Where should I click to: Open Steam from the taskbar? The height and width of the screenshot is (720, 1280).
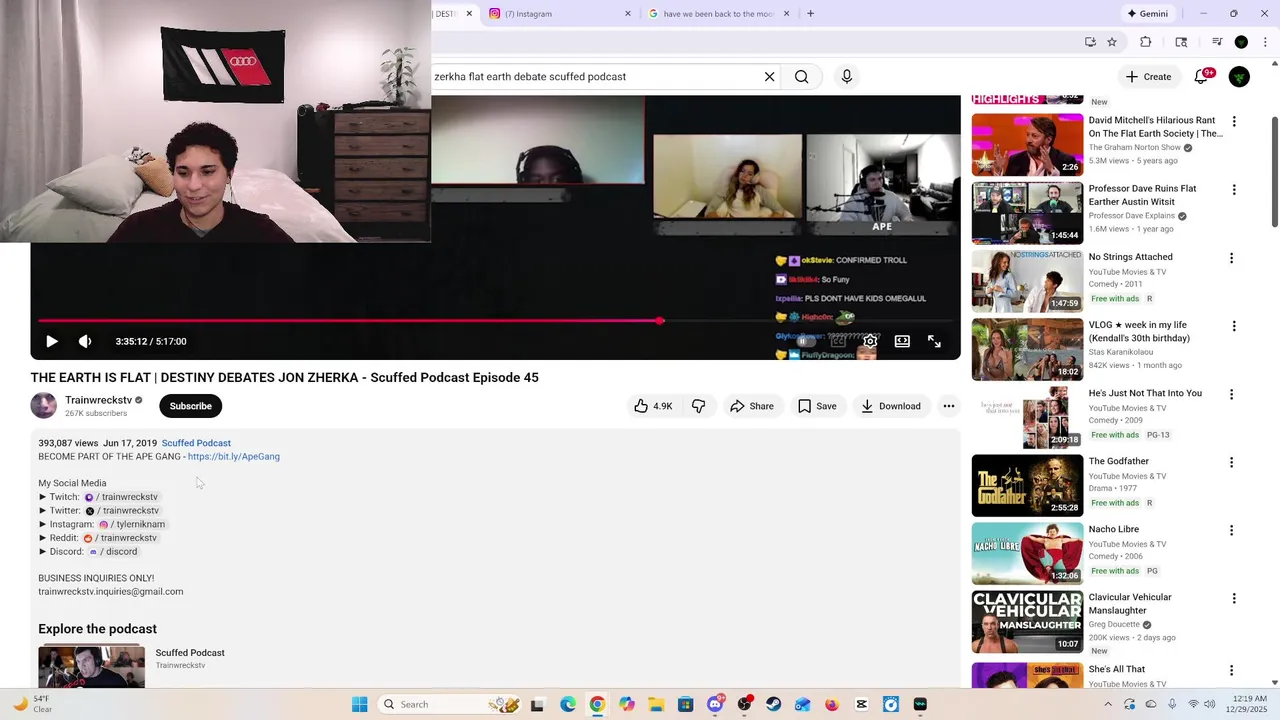pos(773,704)
